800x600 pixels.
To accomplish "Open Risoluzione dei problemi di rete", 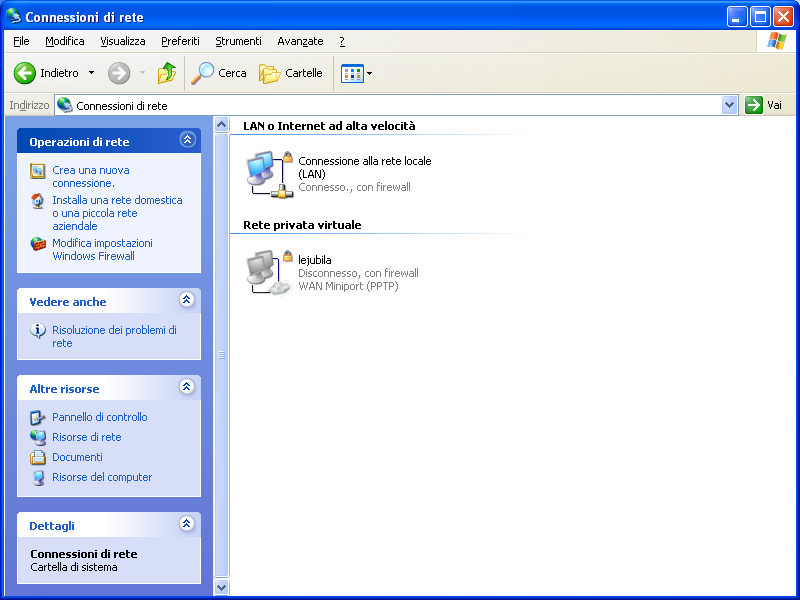I will coord(114,336).
